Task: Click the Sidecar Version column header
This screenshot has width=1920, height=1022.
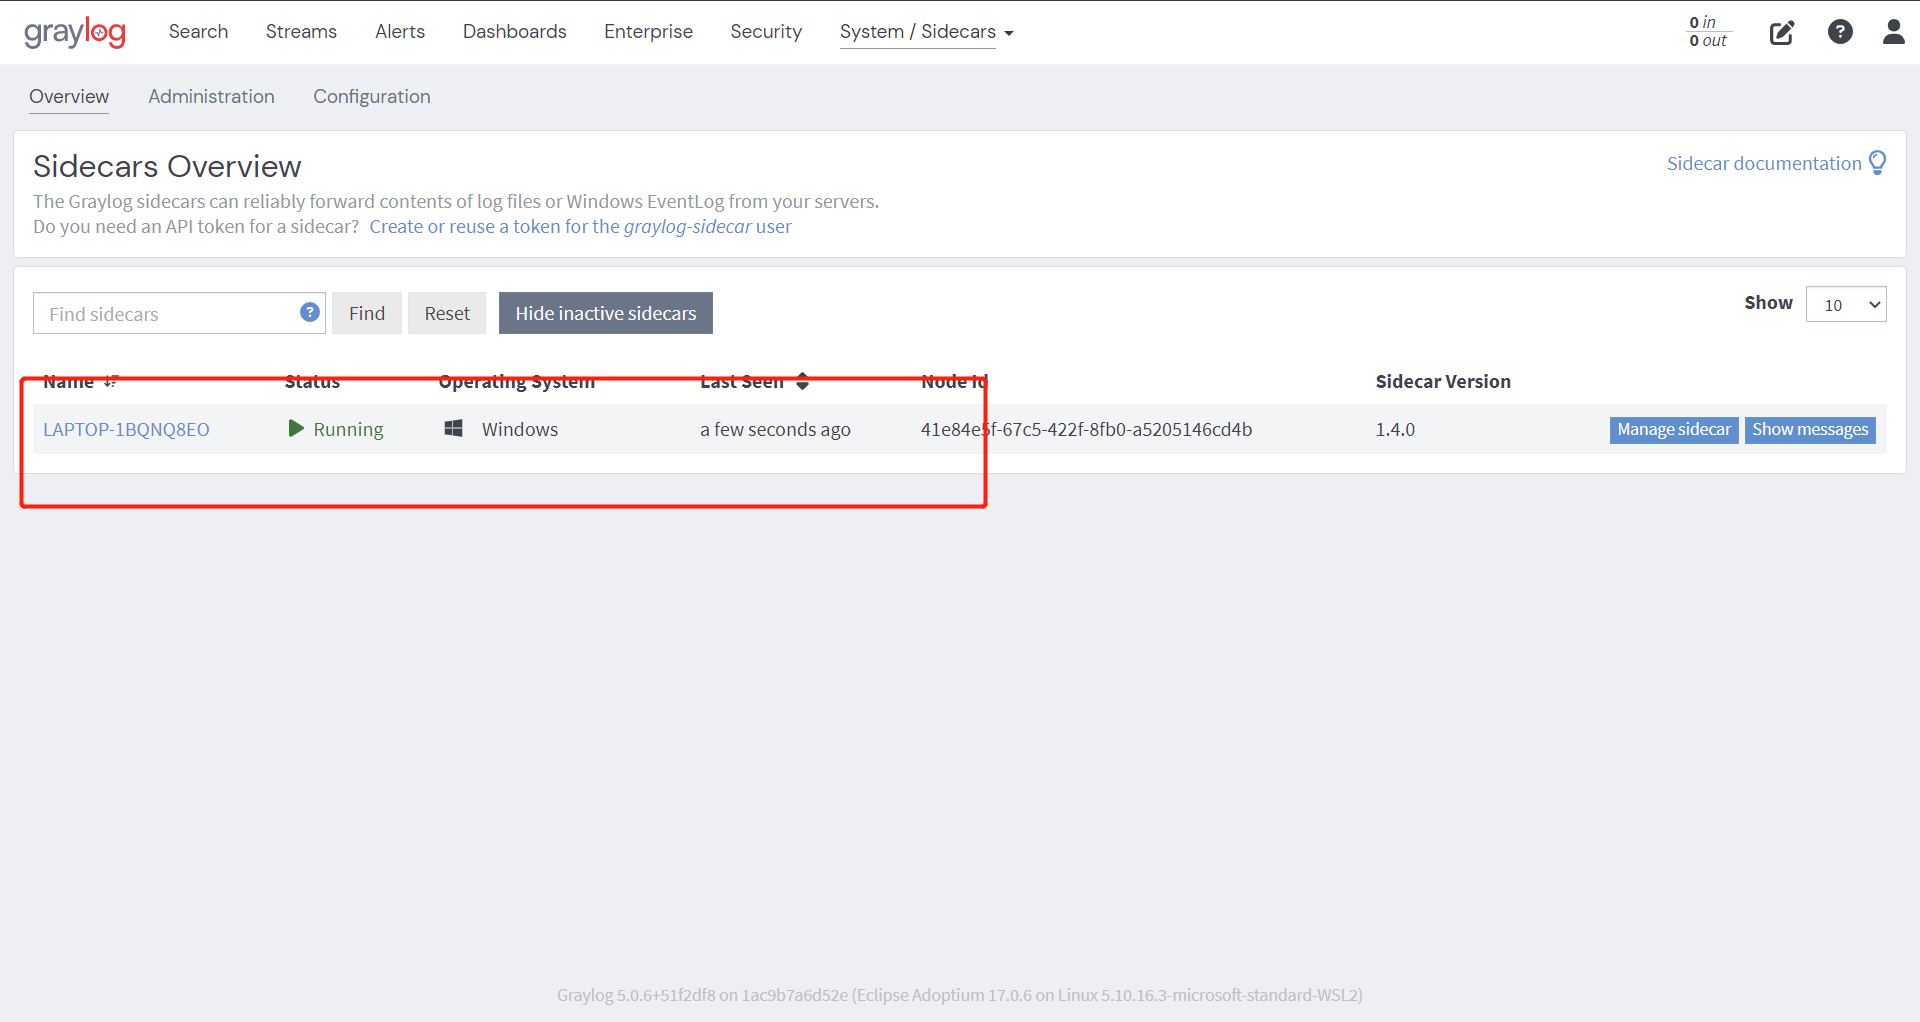Action: 1443,381
